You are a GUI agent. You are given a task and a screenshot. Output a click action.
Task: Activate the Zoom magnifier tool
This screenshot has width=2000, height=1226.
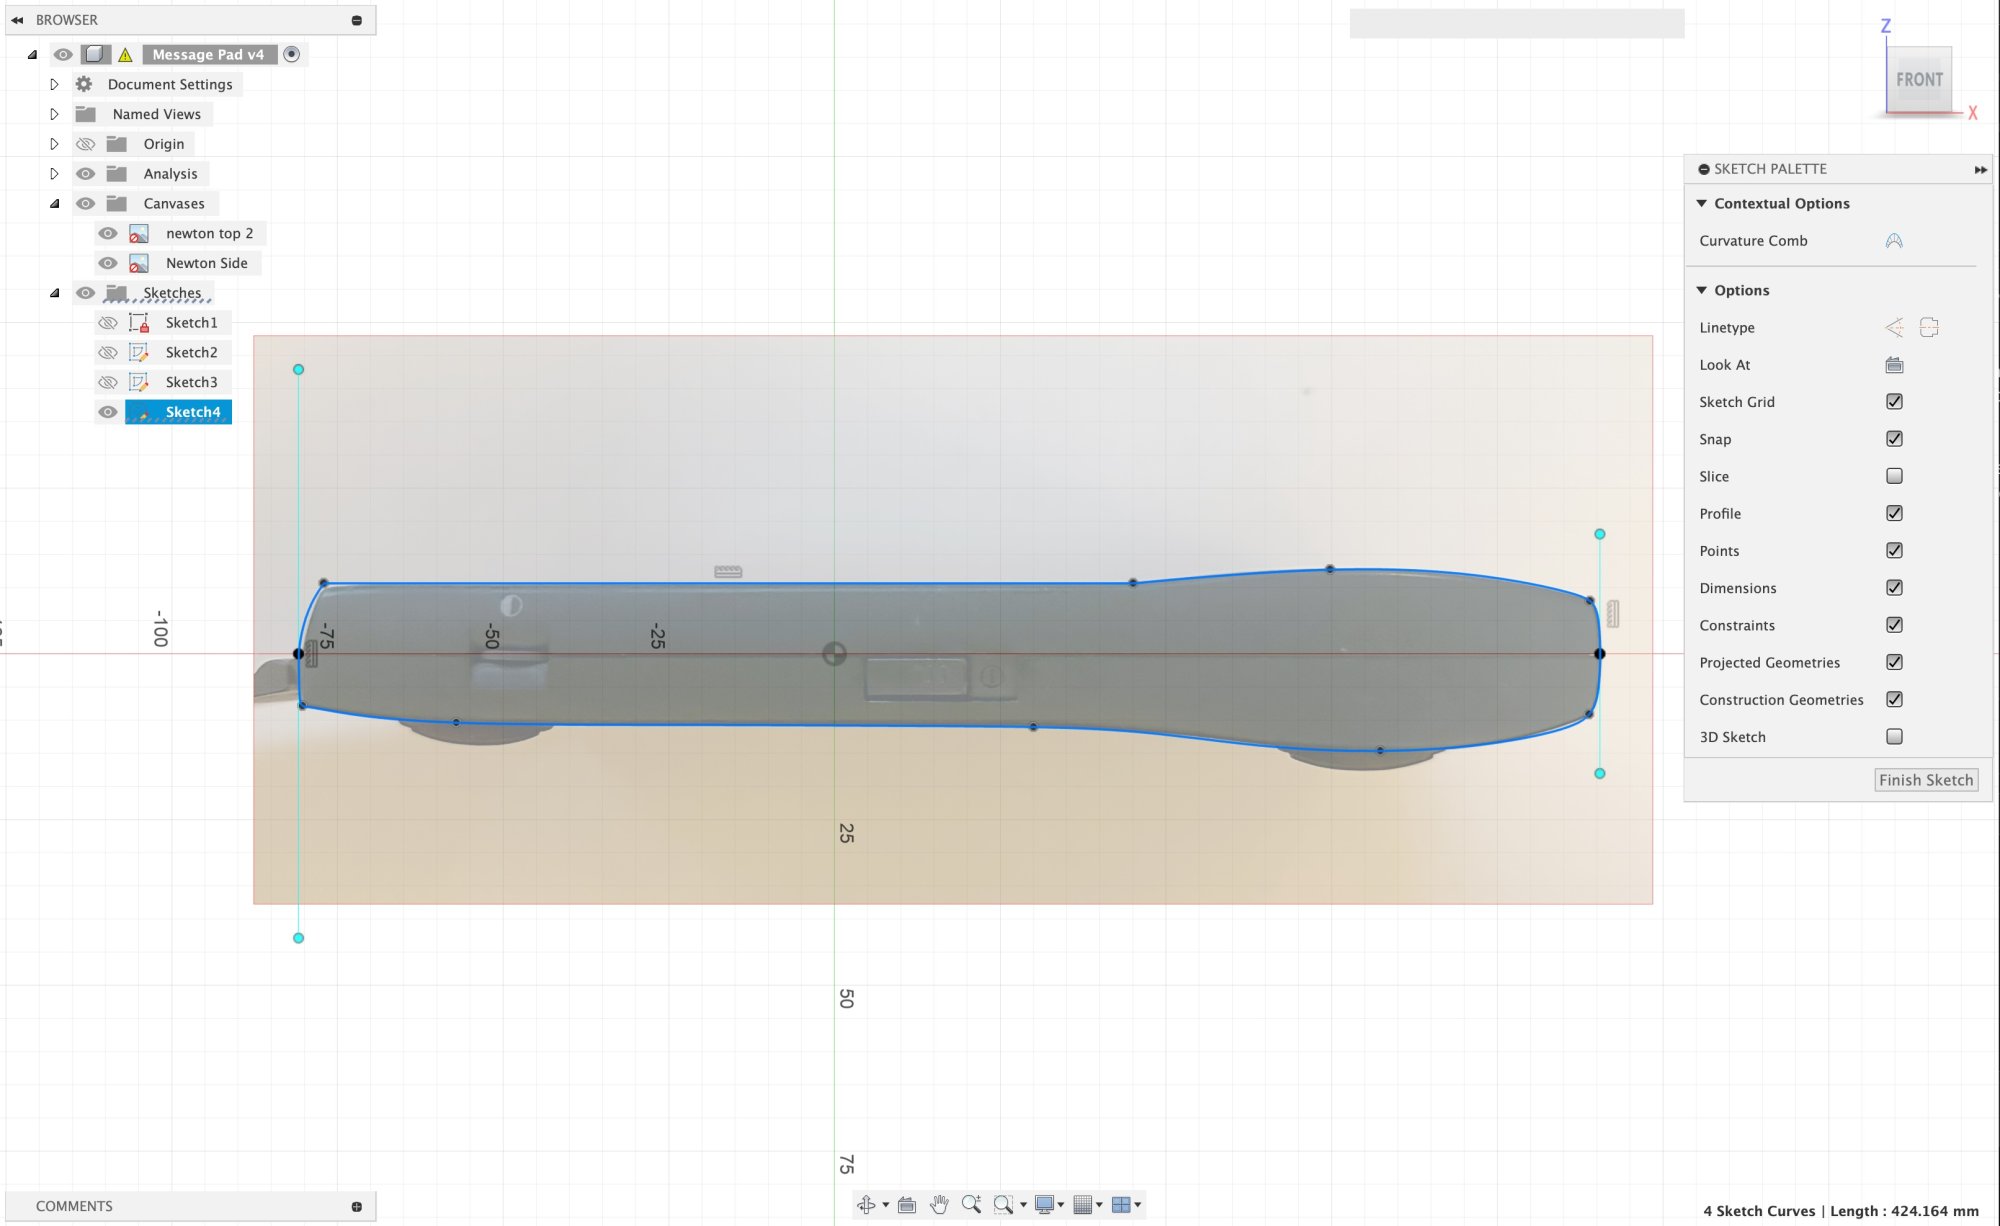click(970, 1205)
